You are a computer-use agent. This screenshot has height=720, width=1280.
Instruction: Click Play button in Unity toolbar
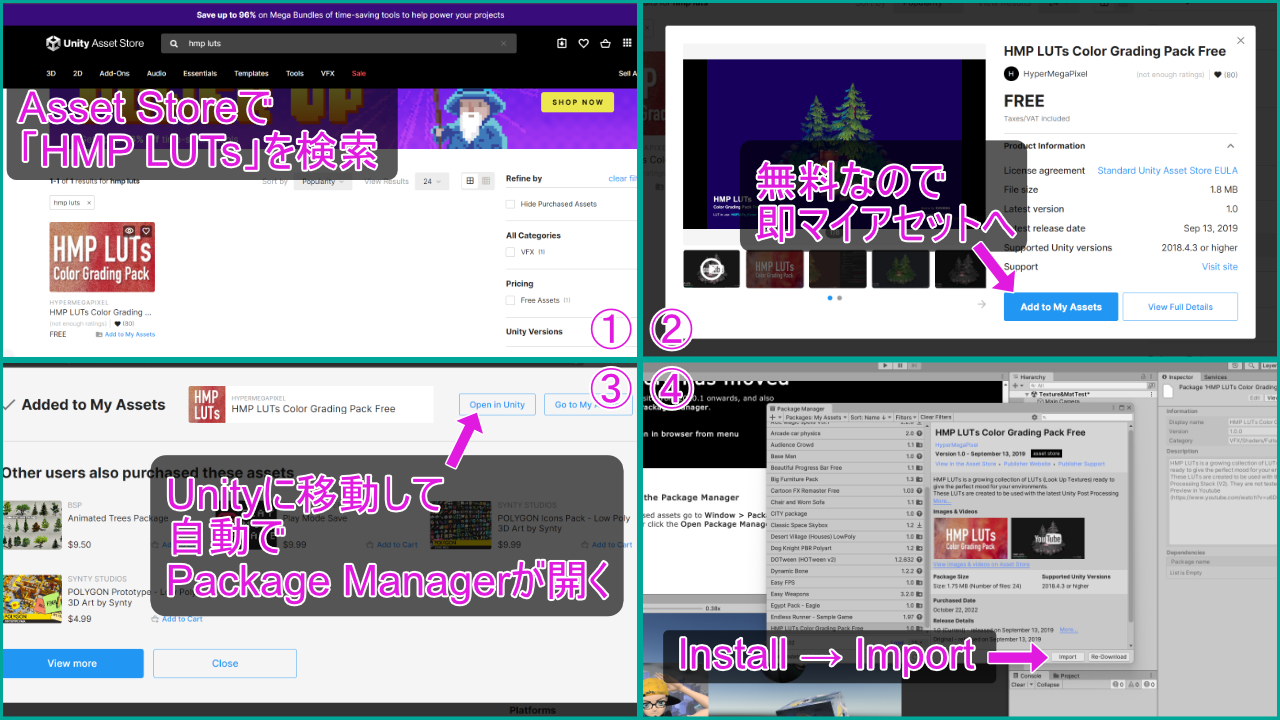click(885, 365)
